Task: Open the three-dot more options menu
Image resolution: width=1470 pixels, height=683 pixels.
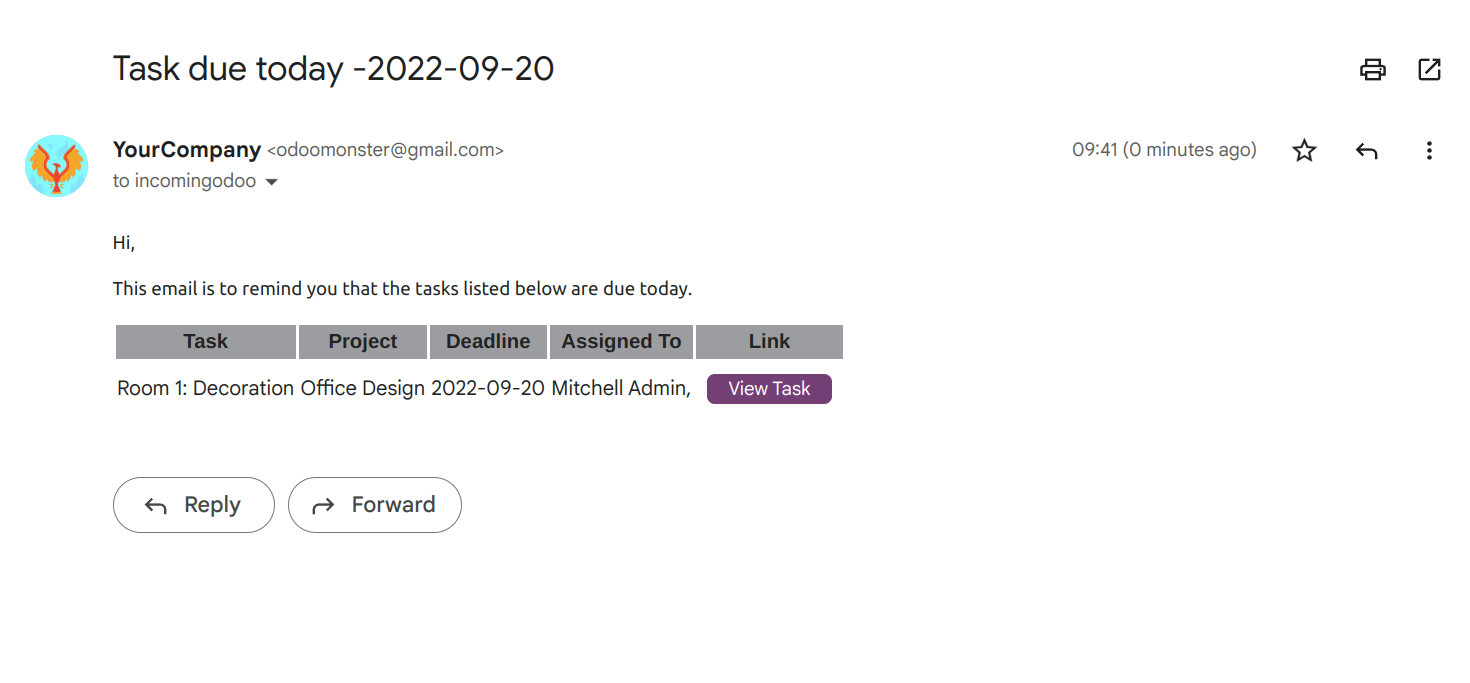Action: click(x=1429, y=151)
